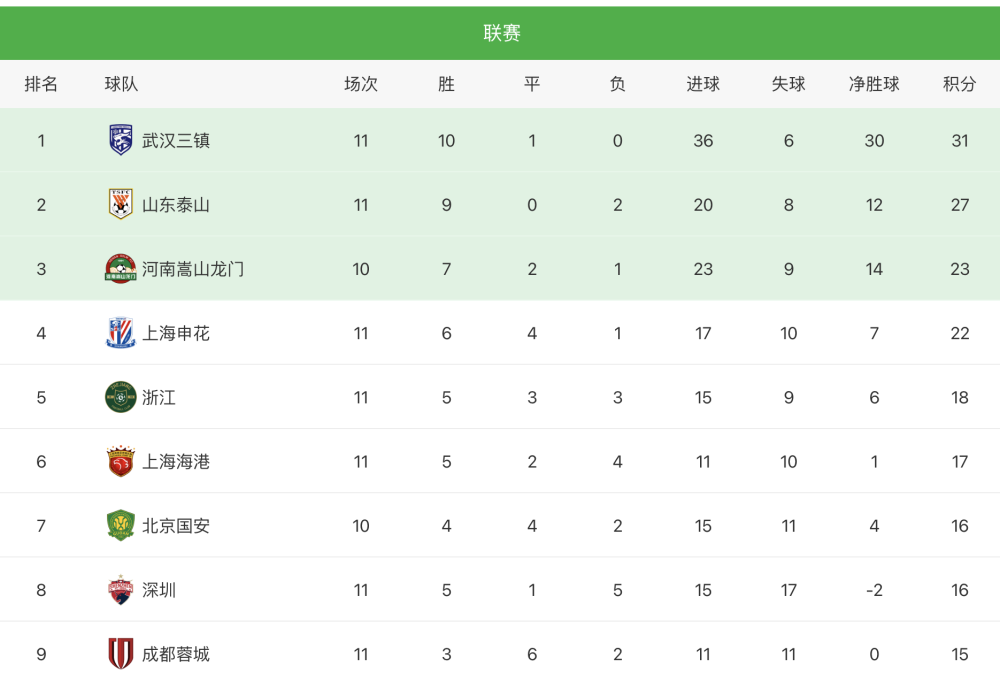
Task: Click the 北京国安 team name
Action: click(x=175, y=526)
